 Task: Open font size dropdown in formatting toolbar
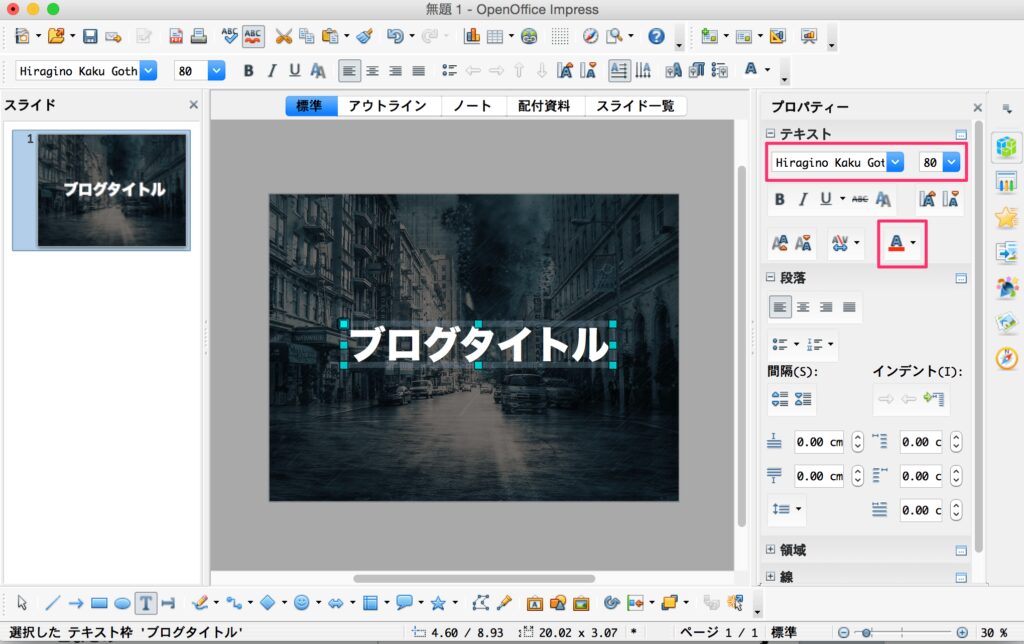pos(217,70)
